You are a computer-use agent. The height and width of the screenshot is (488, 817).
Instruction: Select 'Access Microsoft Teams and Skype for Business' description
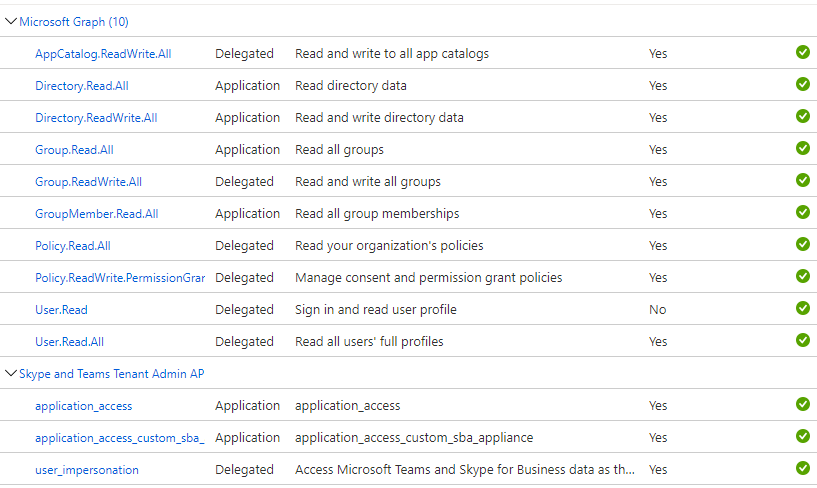click(465, 470)
